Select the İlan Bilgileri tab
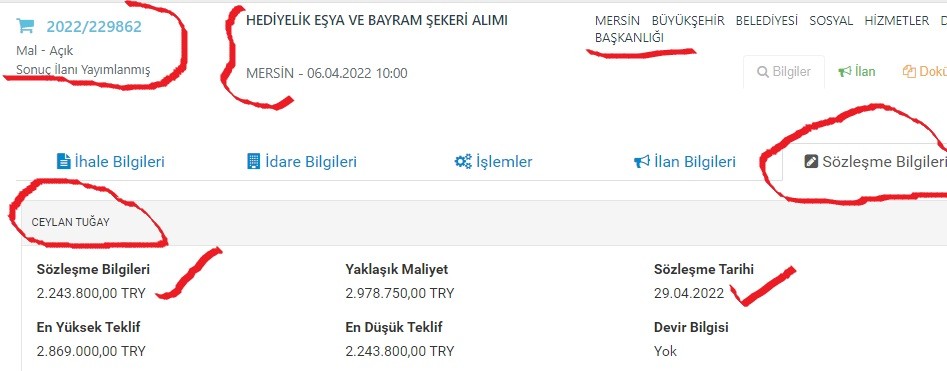The width and height of the screenshot is (947, 371). (685, 162)
